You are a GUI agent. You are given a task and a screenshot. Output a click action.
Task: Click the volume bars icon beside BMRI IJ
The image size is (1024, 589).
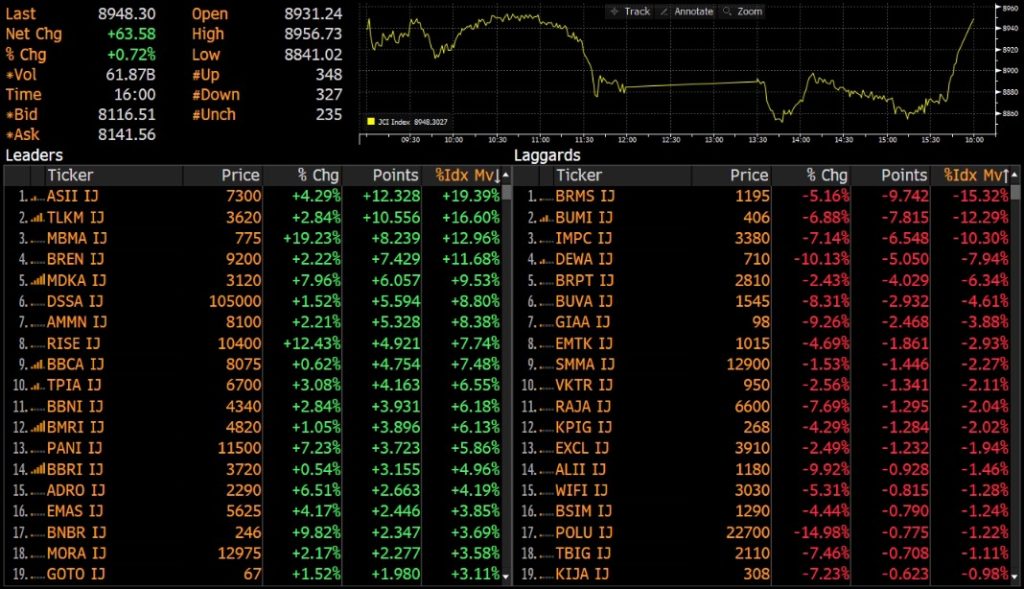(x=38, y=427)
